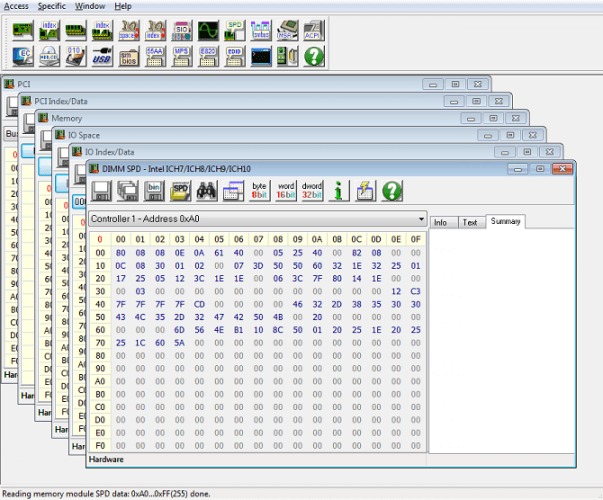This screenshot has height=500, width=603.
Task: Open the SMBIOS viewer icon
Action: click(x=129, y=56)
